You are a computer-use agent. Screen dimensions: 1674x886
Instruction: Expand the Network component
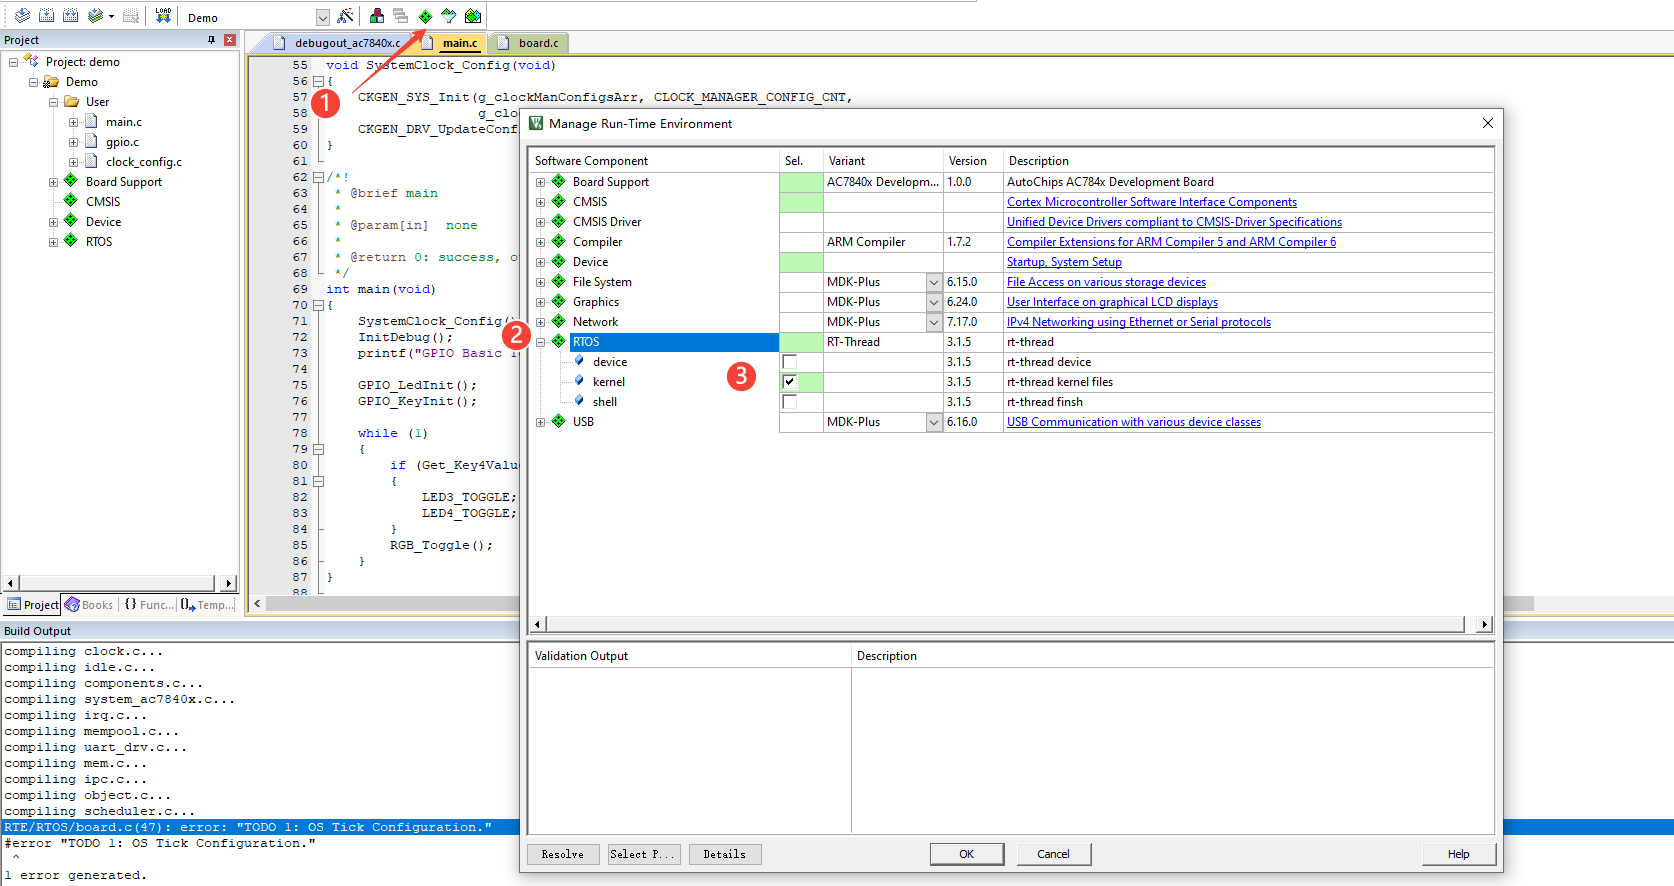coord(541,322)
